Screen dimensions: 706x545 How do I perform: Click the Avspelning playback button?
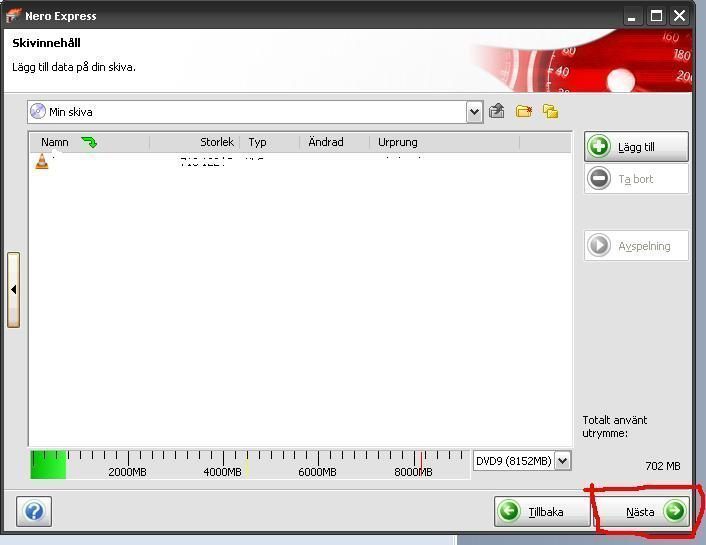(636, 245)
